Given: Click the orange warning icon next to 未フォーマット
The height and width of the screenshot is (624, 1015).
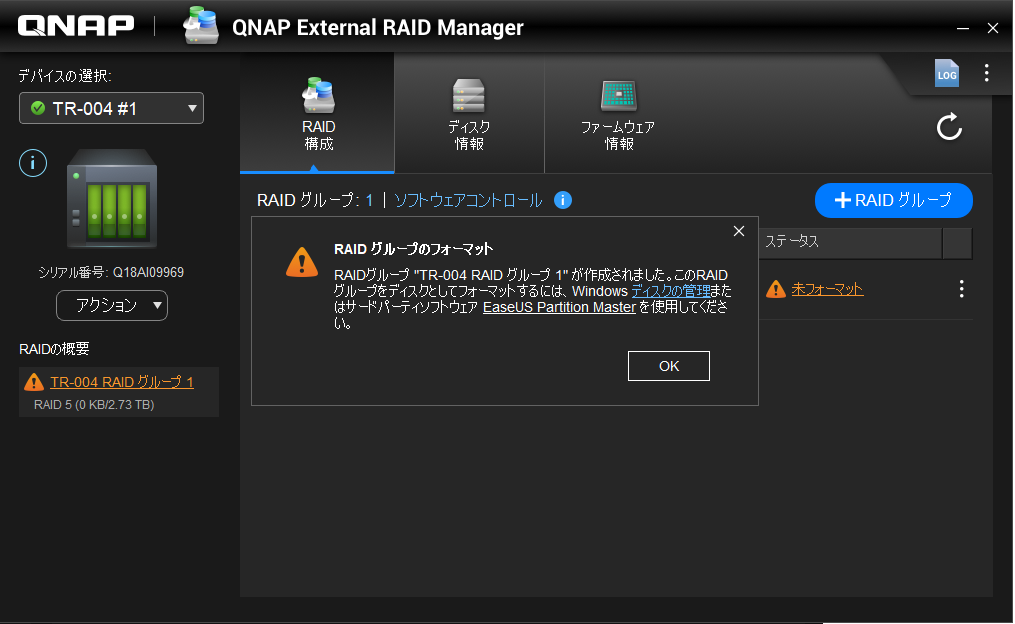Looking at the screenshot, I should [775, 289].
